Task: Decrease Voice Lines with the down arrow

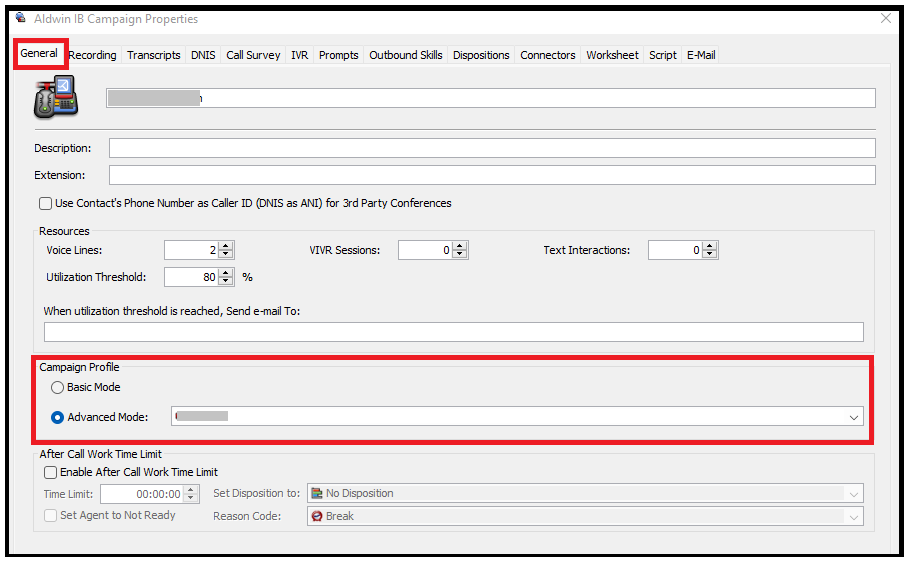Action: (226, 255)
